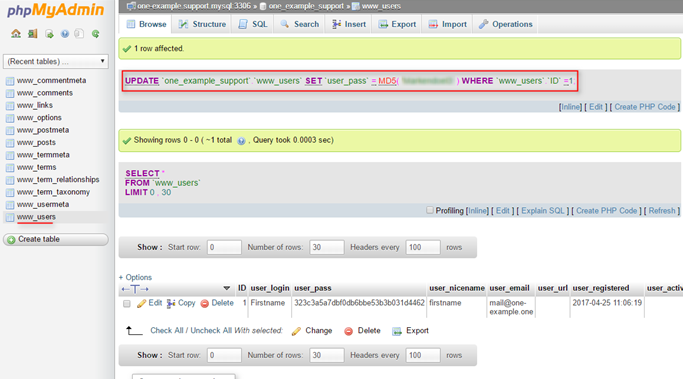Click the upper Number of rows field
Viewport: 683px width, 379px height.
pos(327,247)
